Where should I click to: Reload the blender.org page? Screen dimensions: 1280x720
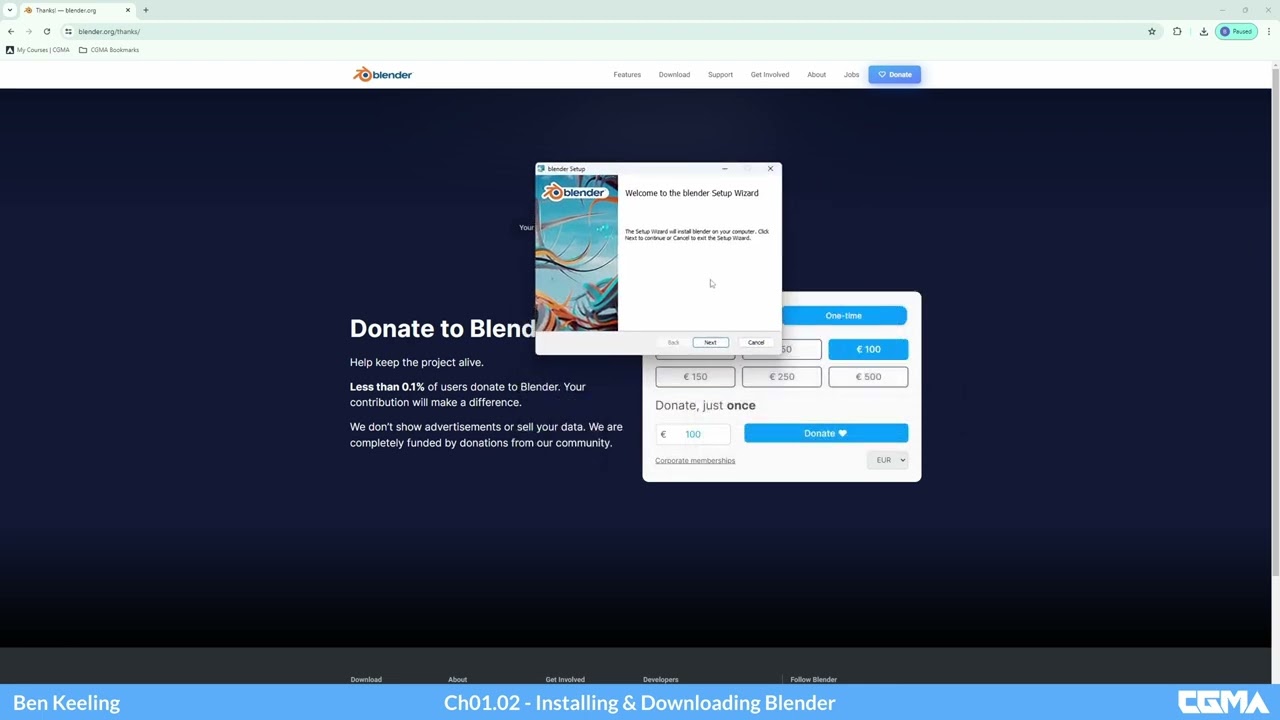click(x=46, y=31)
